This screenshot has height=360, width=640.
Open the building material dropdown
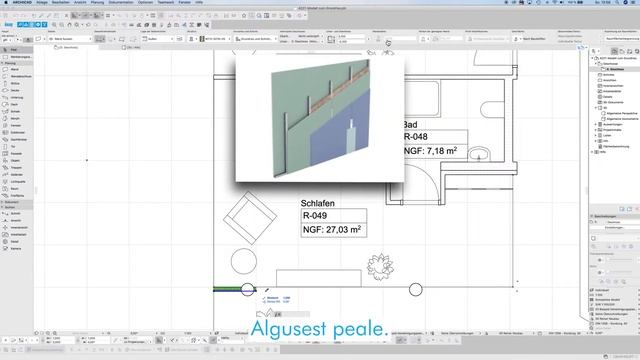coord(215,39)
